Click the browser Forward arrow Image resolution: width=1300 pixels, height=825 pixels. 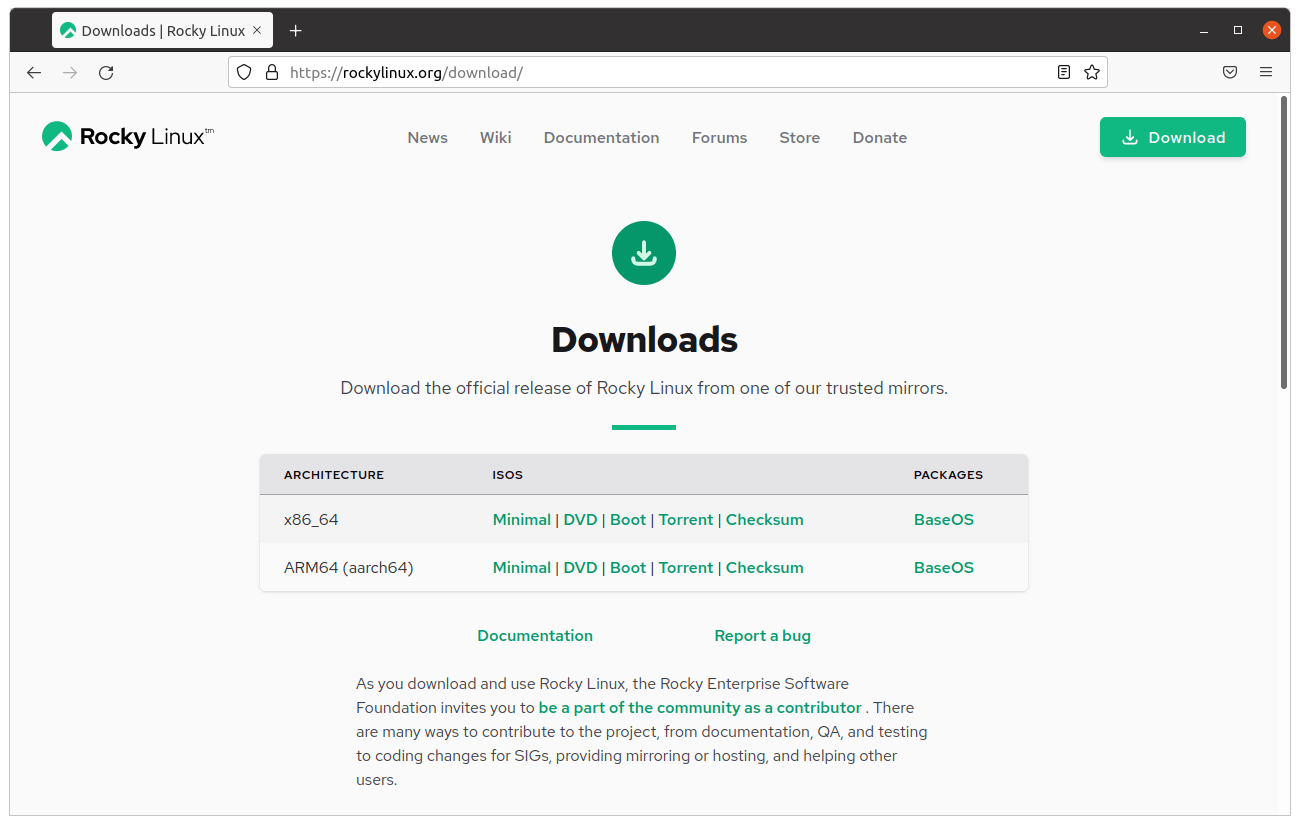pos(70,72)
